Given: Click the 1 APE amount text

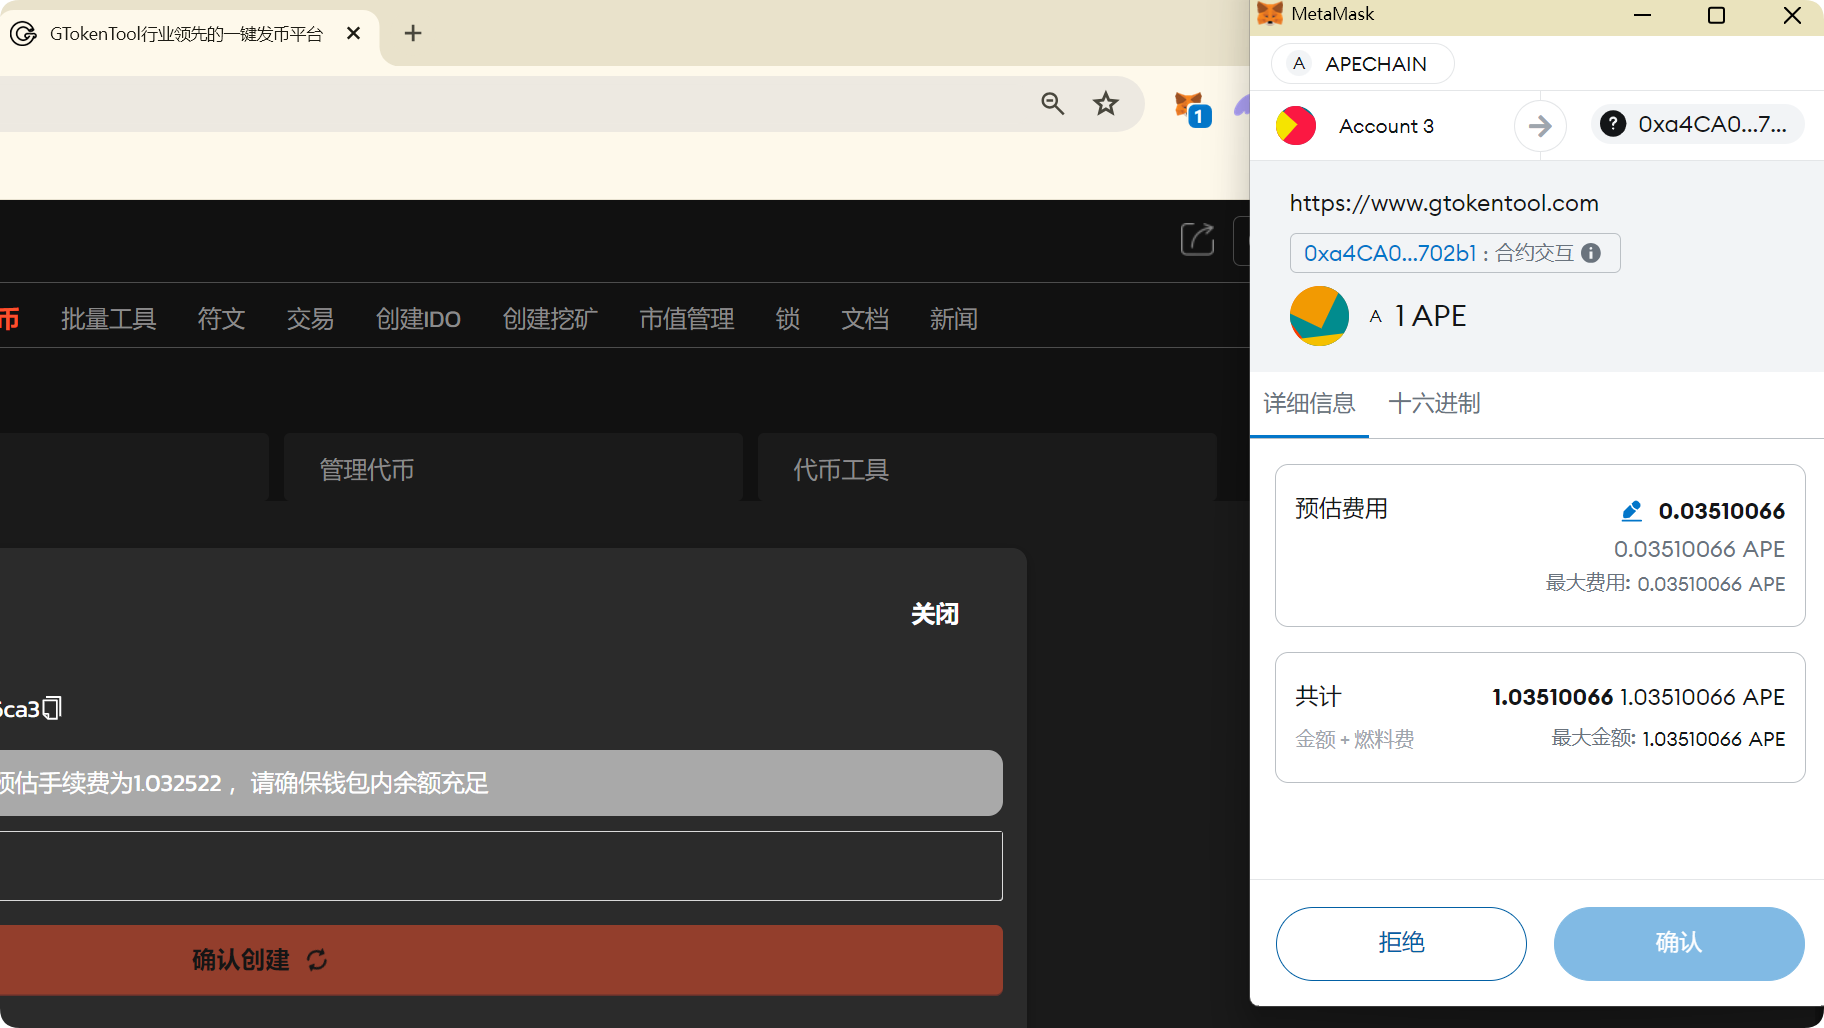Looking at the screenshot, I should click(x=1430, y=316).
